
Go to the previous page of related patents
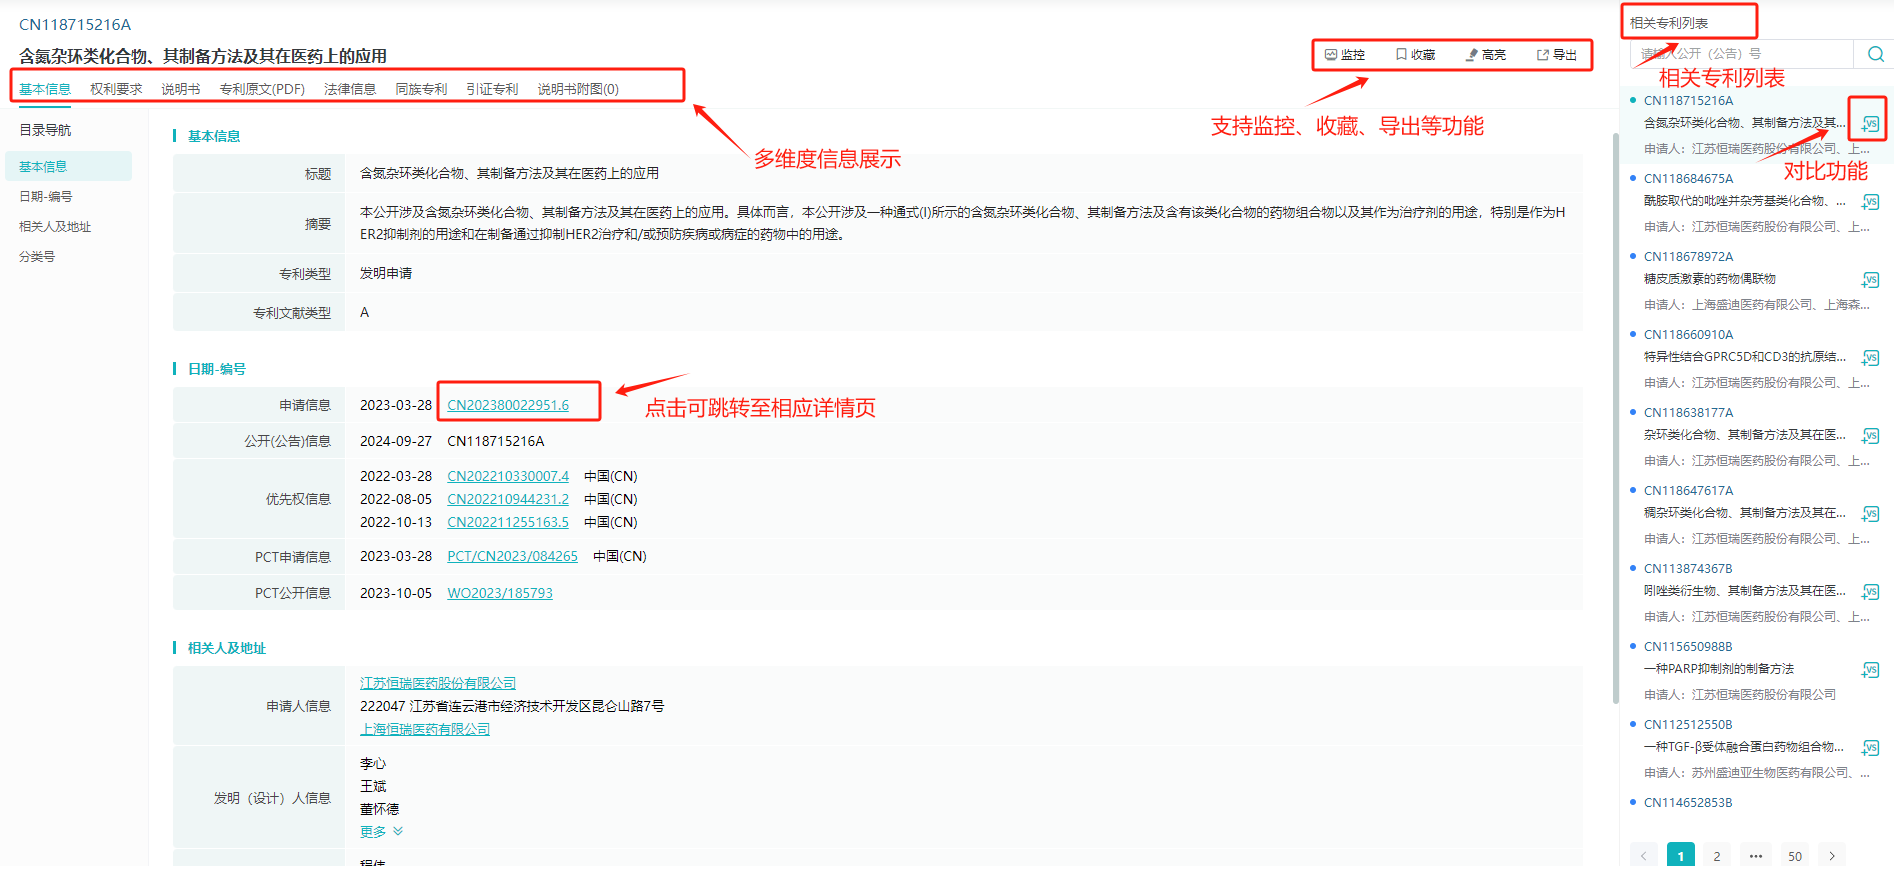[1643, 856]
